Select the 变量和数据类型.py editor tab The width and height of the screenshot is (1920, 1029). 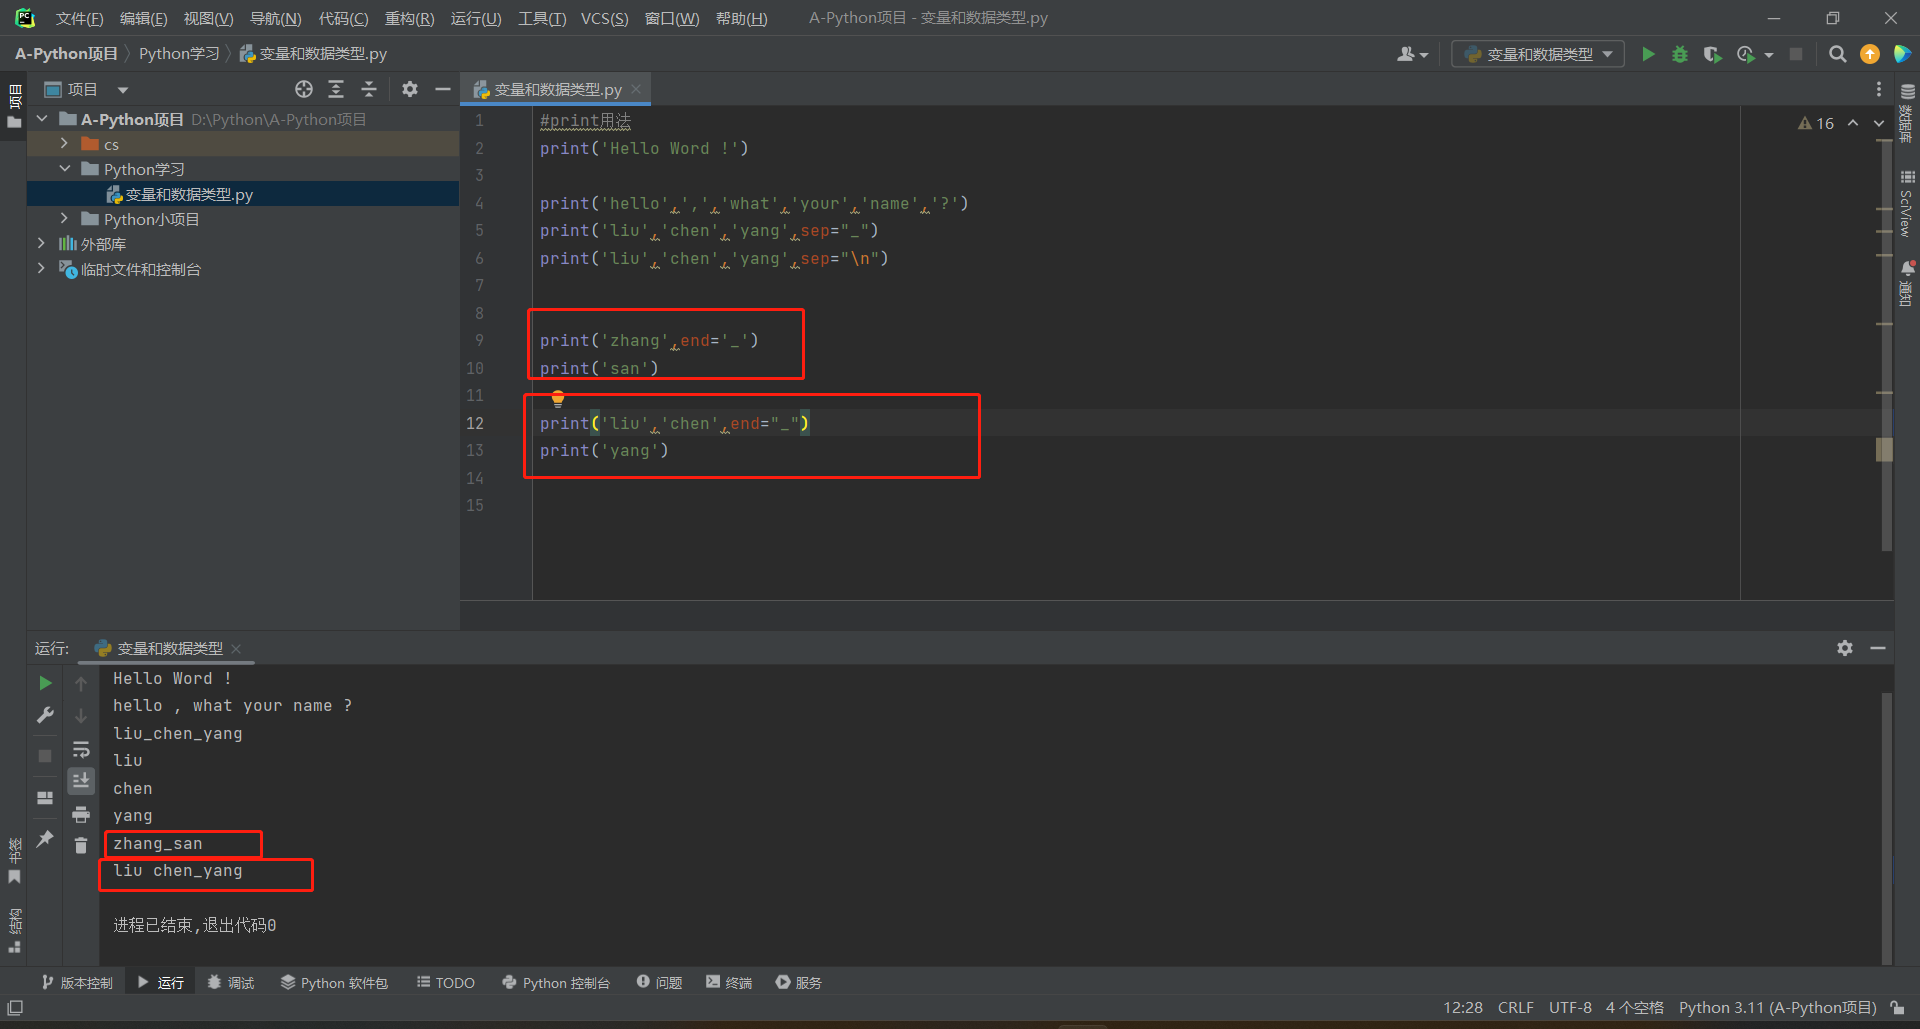(x=557, y=89)
